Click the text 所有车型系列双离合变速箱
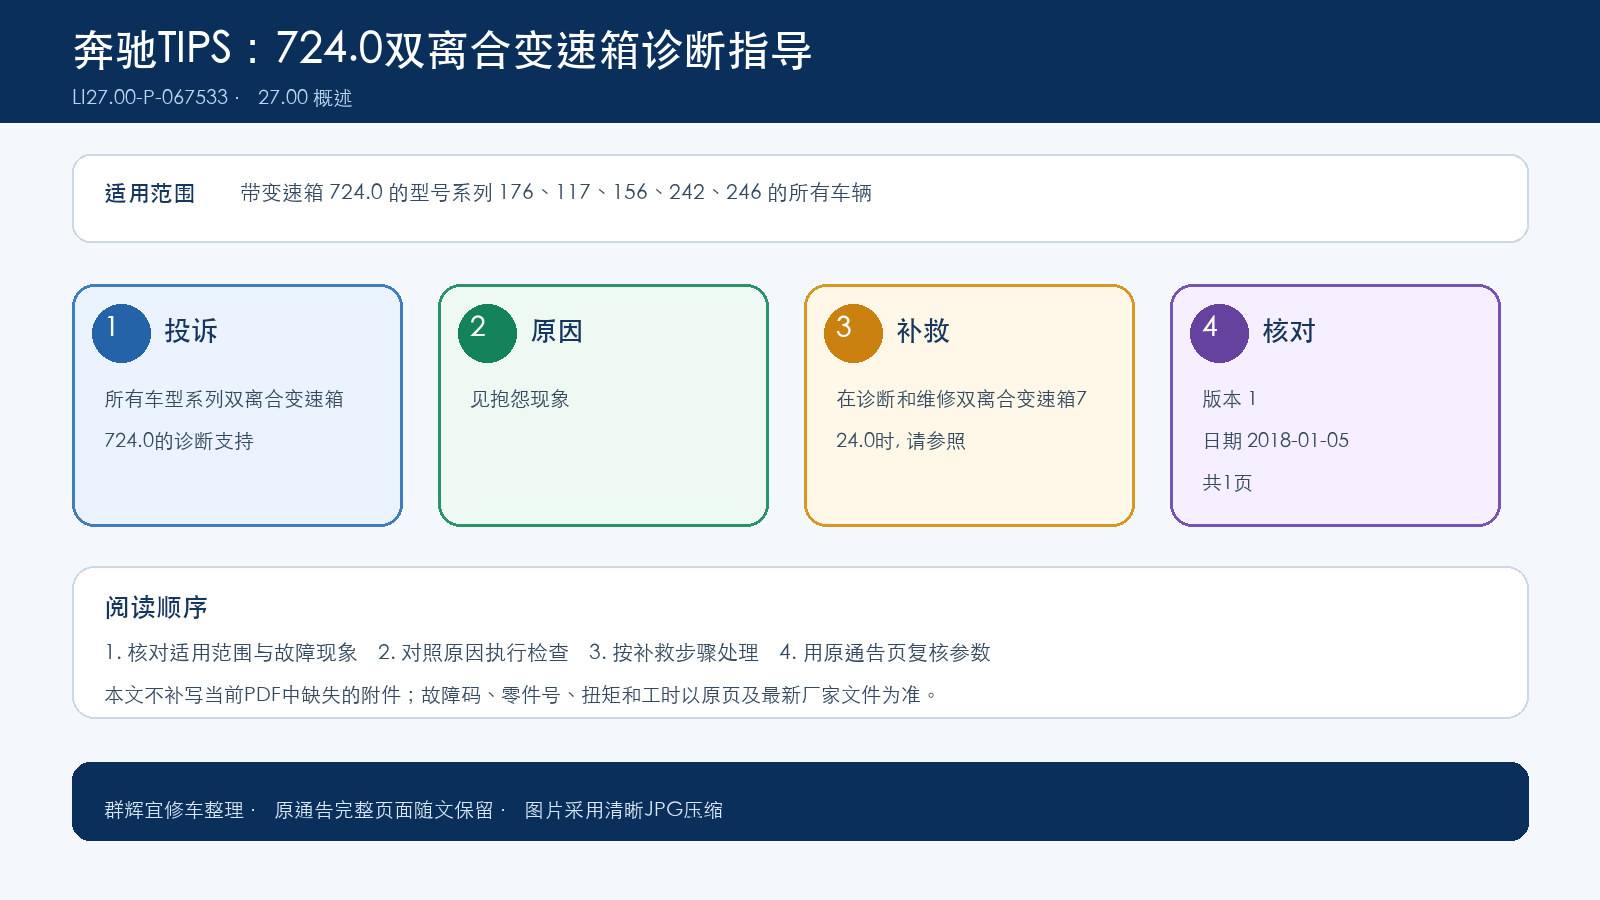1600x900 pixels. [x=224, y=399]
